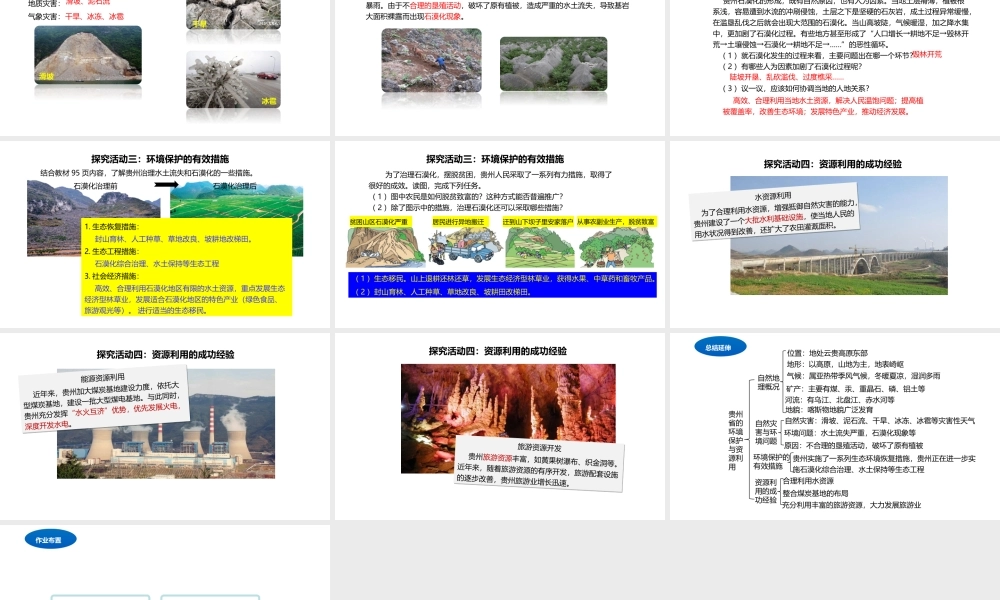Click the cartoon of terraced green fields
Viewport: 1000px width, 600px height.
(x=540, y=247)
